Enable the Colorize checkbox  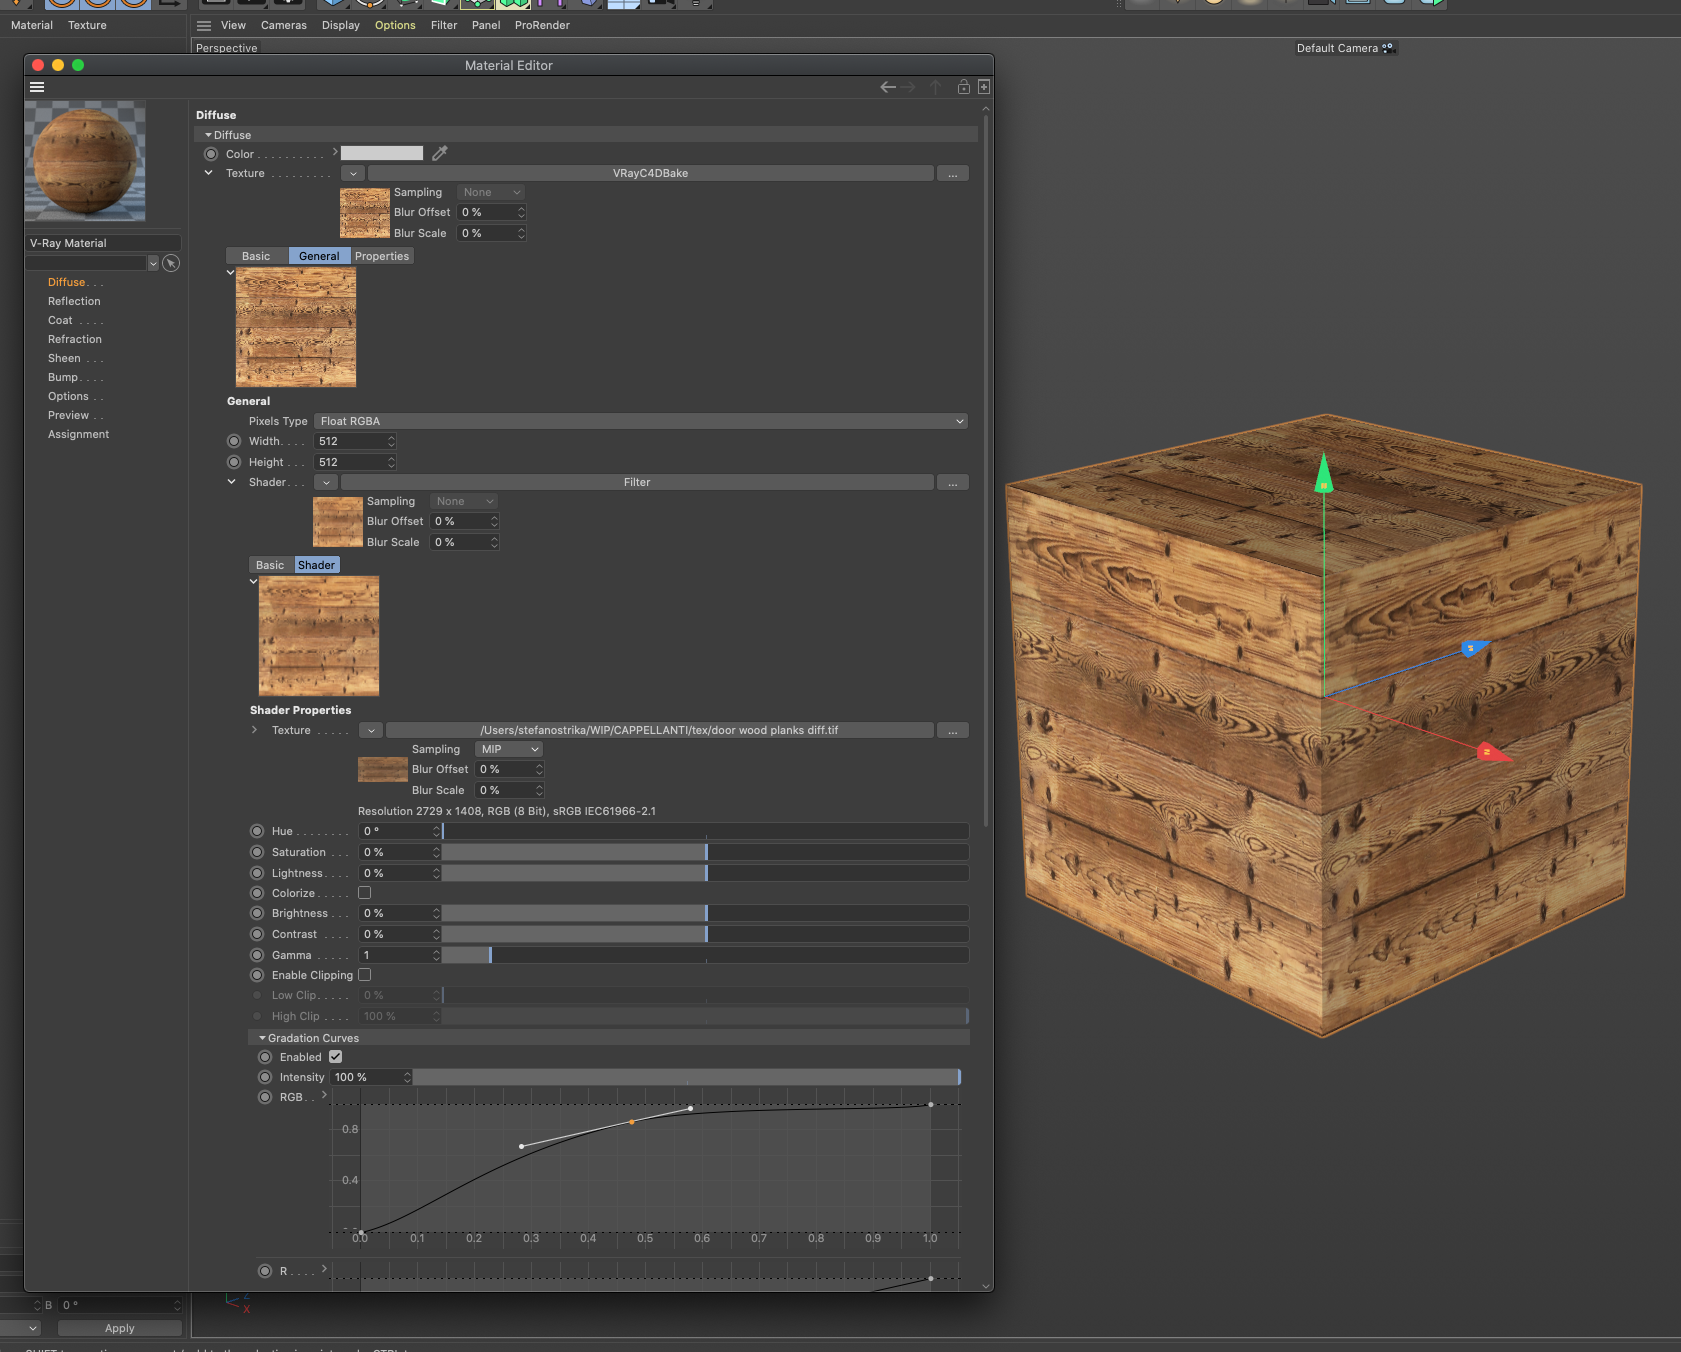pyautogui.click(x=365, y=893)
